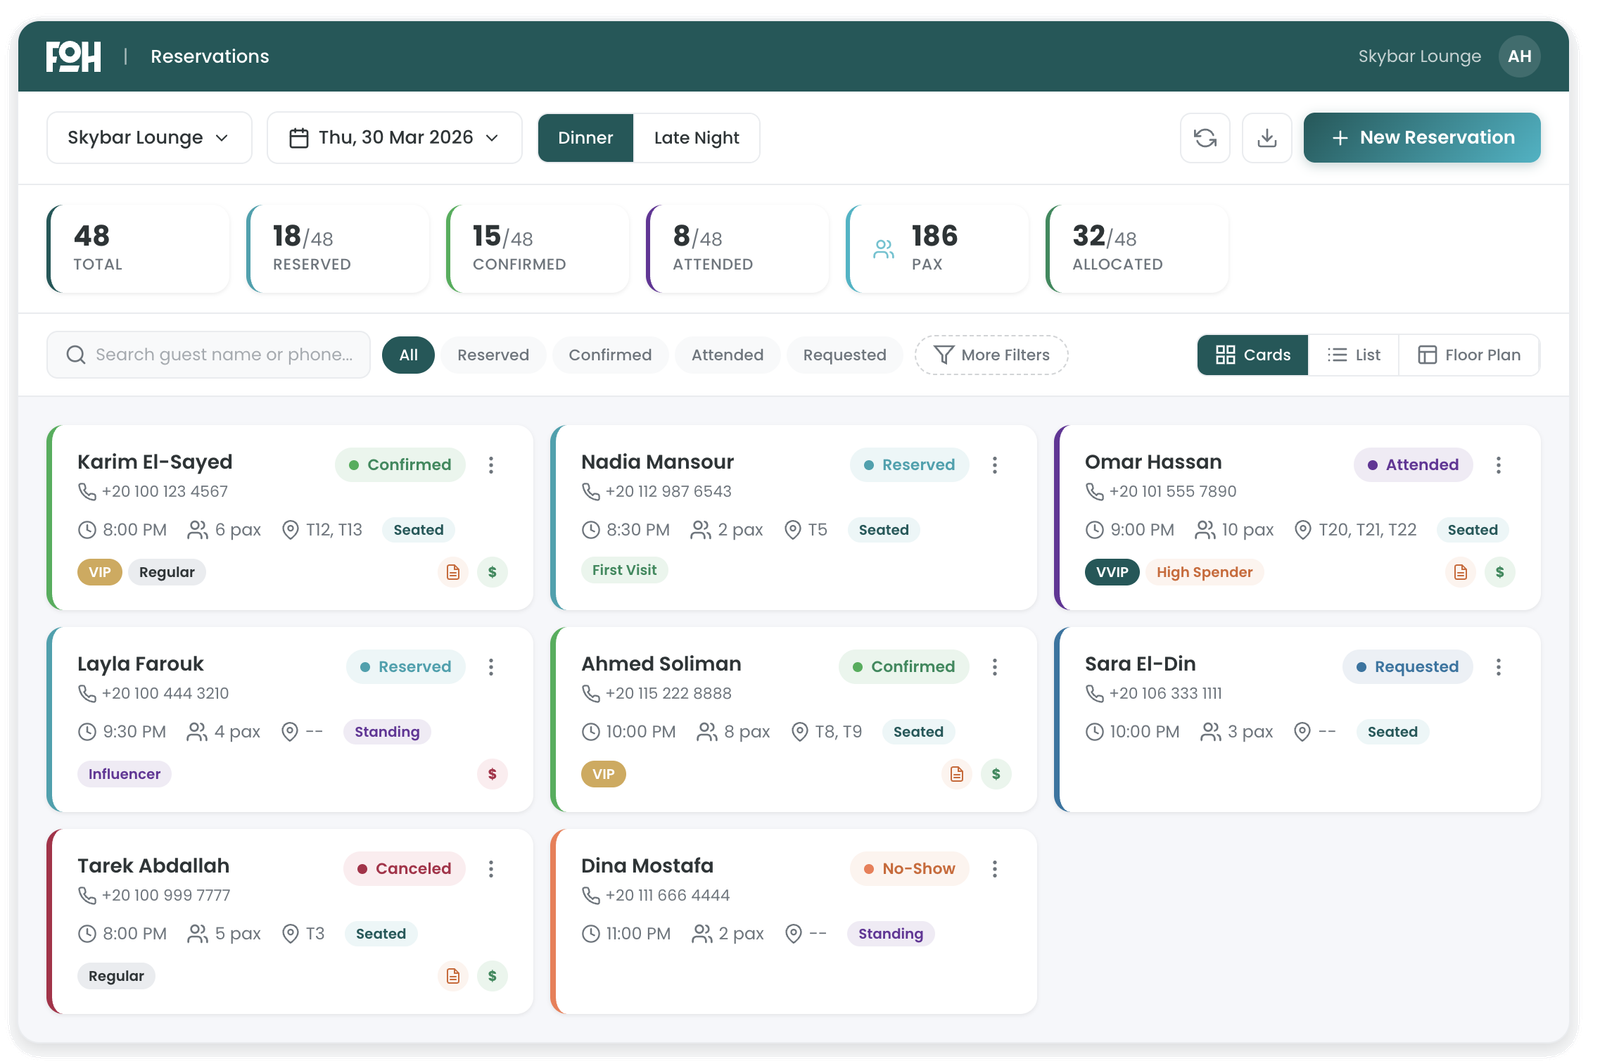
Task: Open the date picker for Thu, 30 Mar 2026
Action: pyautogui.click(x=394, y=138)
